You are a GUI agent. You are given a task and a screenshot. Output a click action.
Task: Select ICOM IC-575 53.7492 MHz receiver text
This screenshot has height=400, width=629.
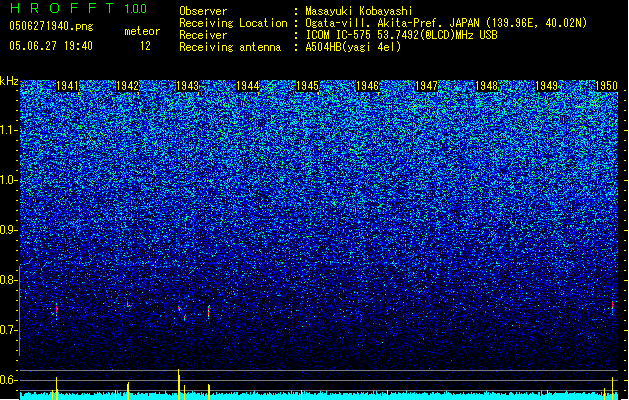(x=401, y=35)
